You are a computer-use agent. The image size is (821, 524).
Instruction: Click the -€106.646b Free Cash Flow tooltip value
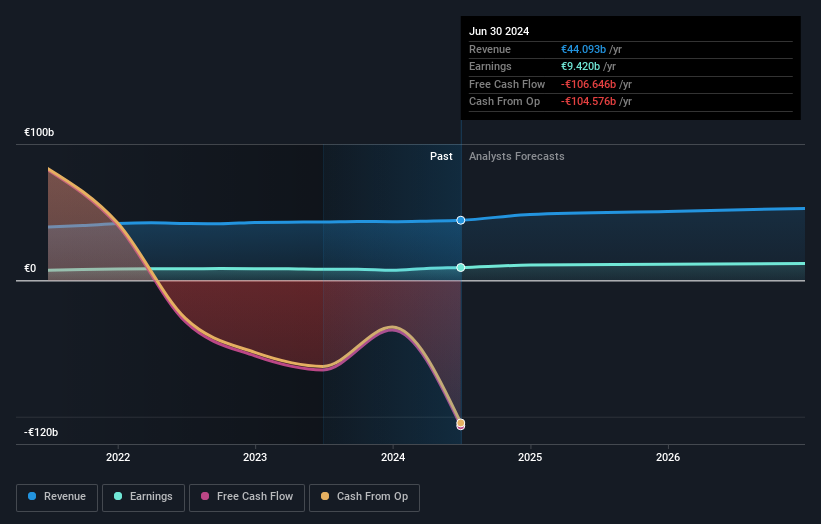588,84
